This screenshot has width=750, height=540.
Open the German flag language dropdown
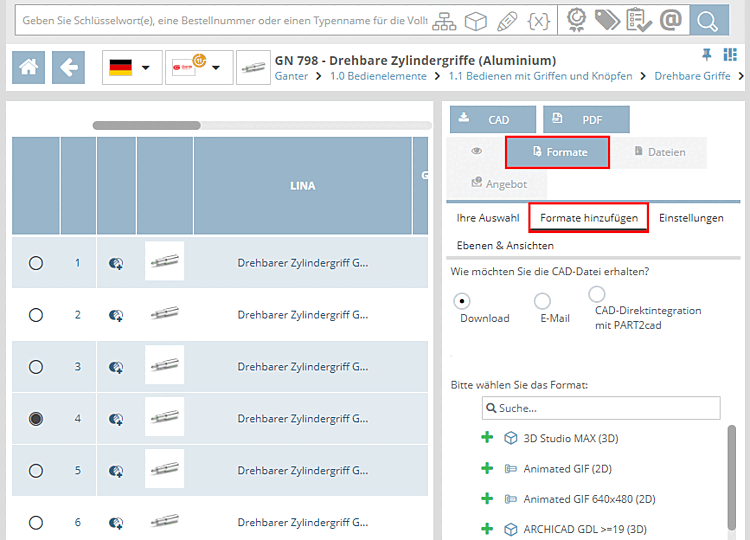pos(132,67)
